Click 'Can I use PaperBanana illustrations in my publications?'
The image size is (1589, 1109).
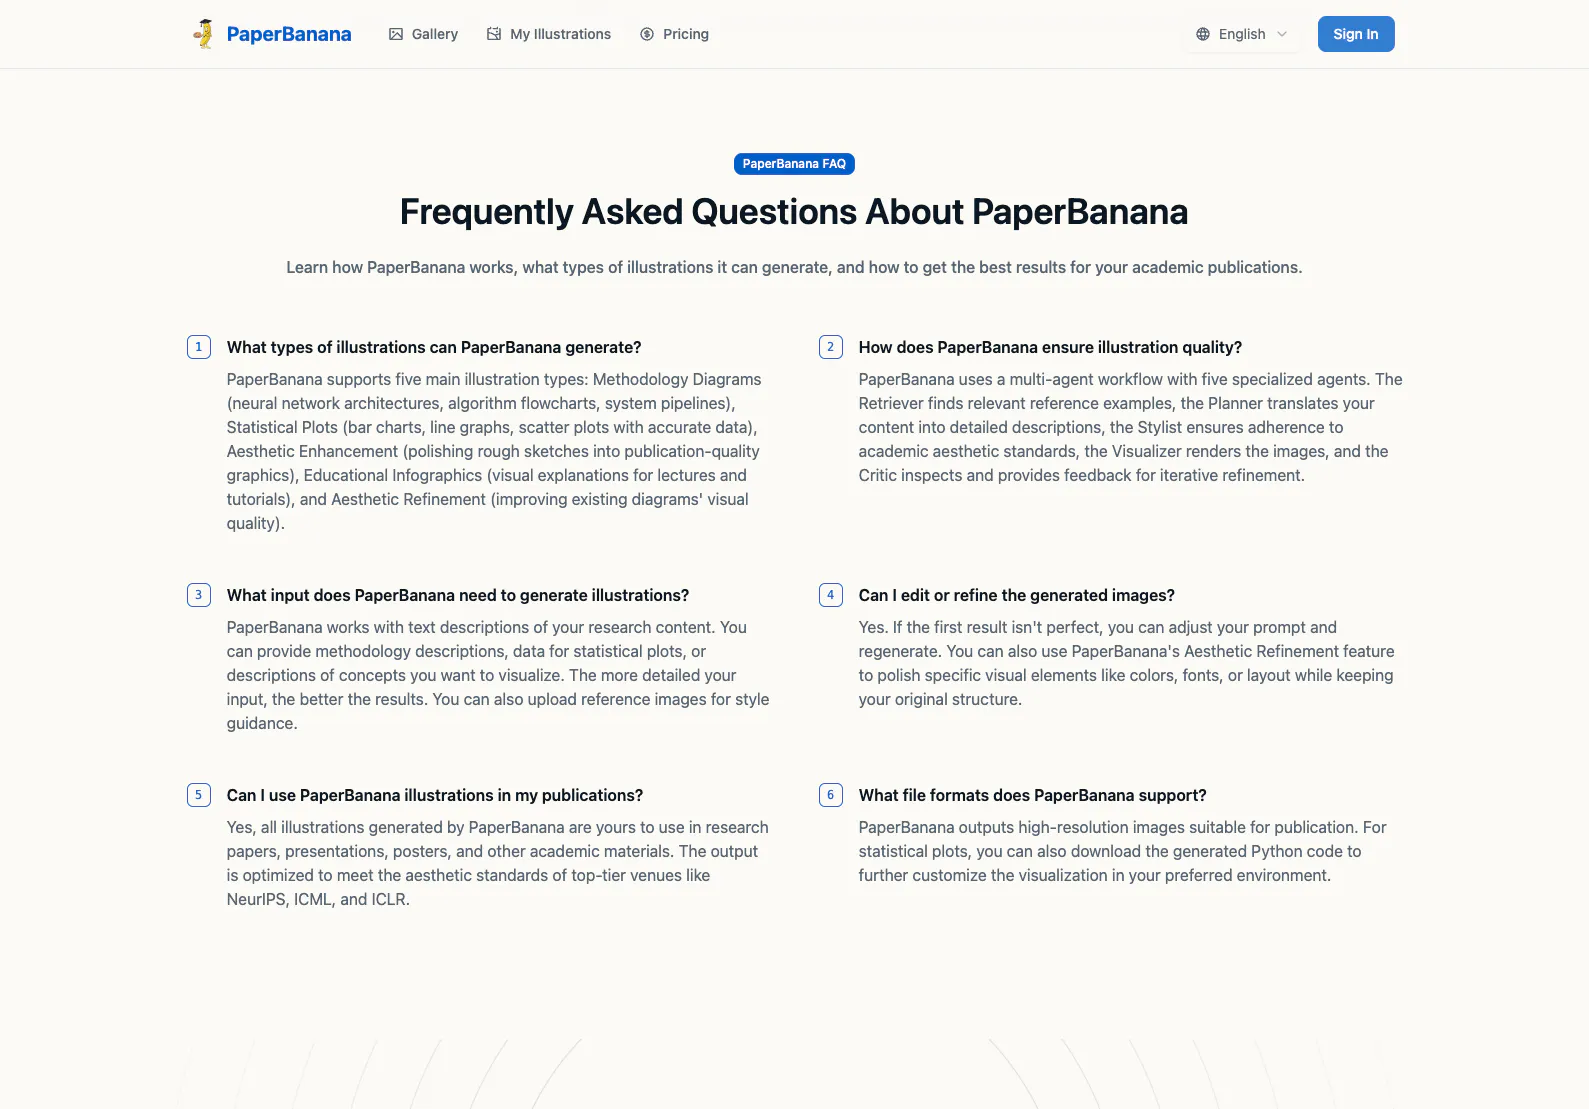tap(435, 795)
